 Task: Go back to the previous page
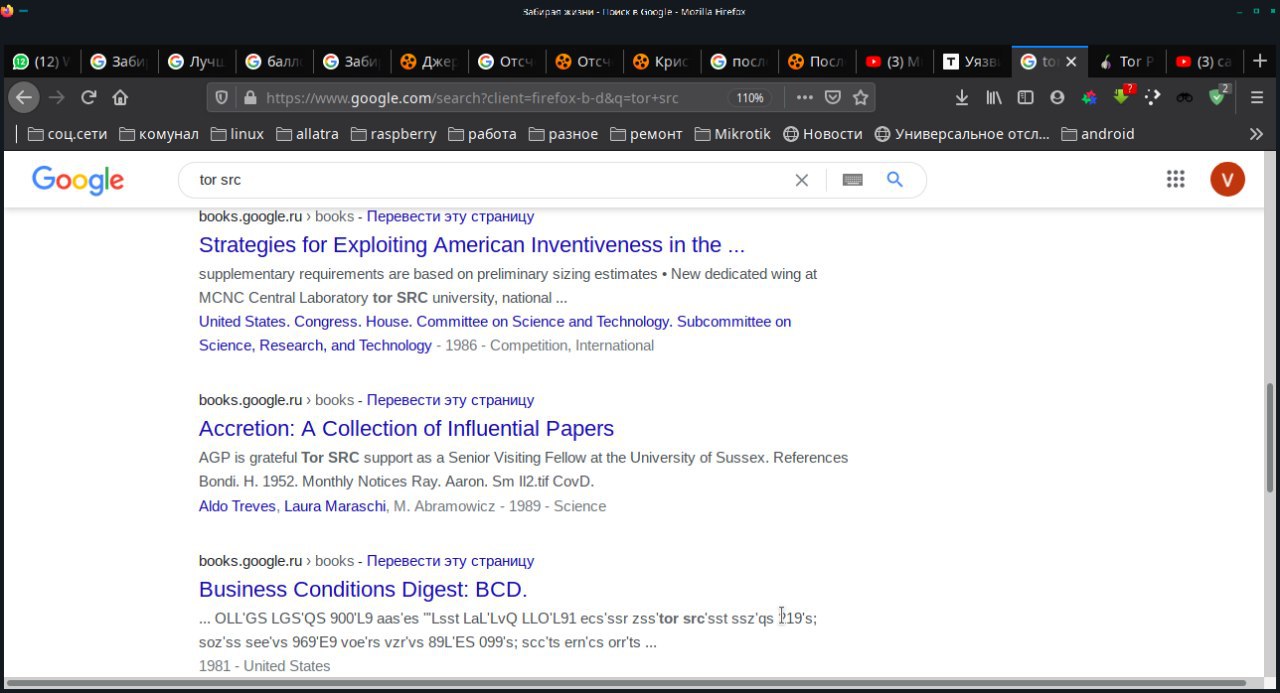tap(24, 97)
